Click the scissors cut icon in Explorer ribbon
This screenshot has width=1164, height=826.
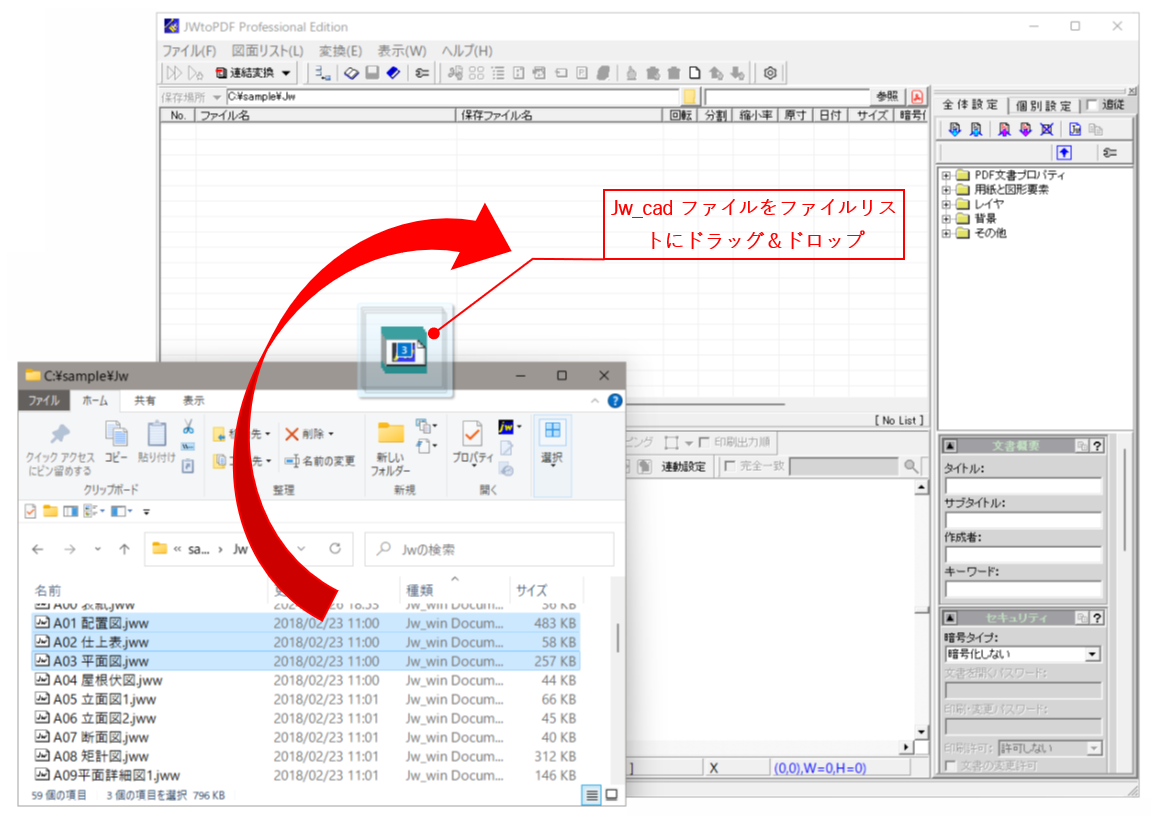(x=187, y=427)
